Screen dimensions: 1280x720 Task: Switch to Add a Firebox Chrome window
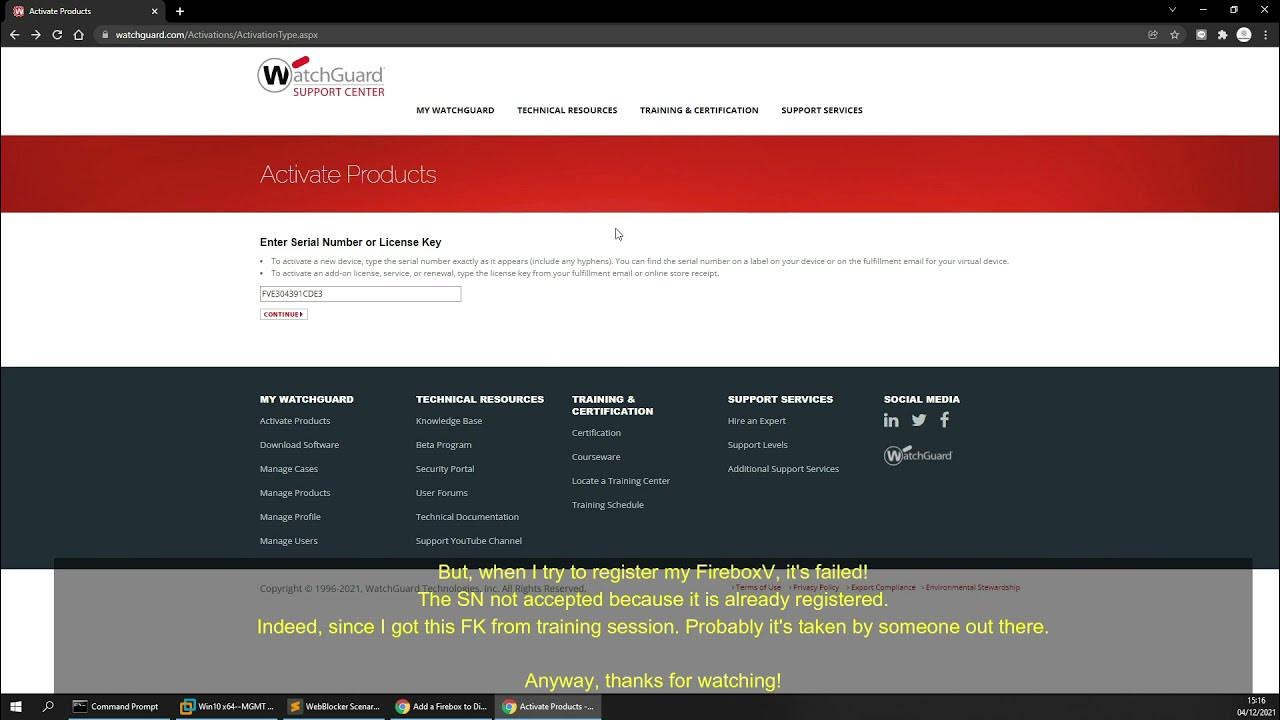(x=441, y=706)
